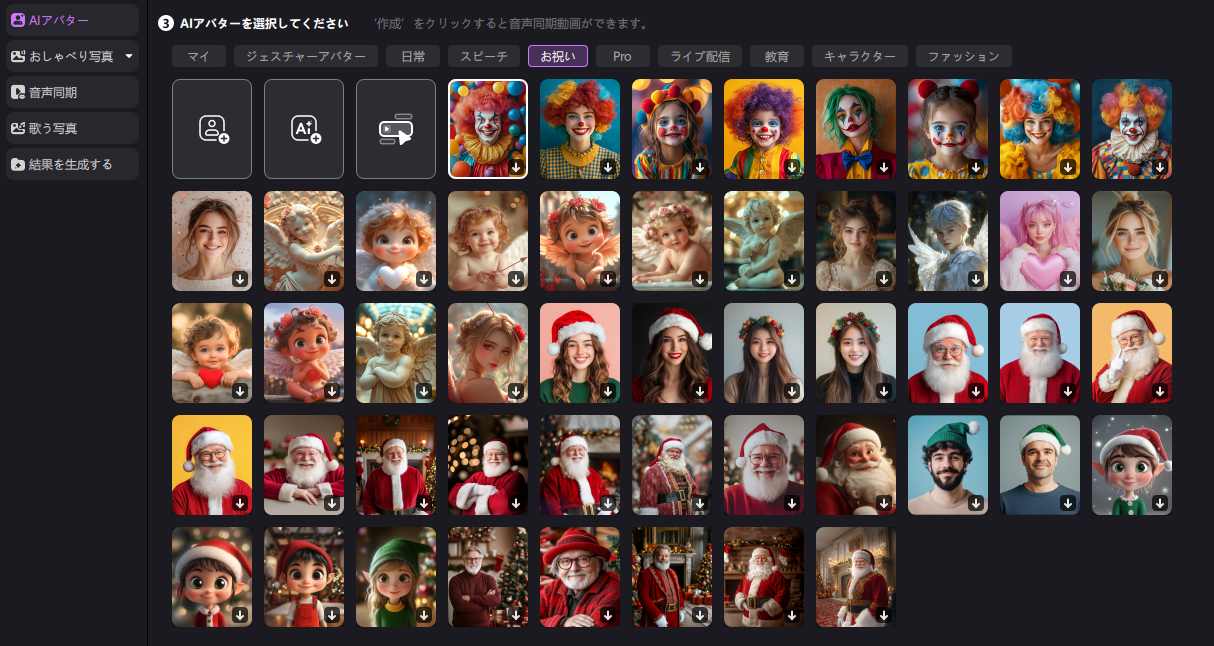The image size is (1214, 646).
Task: Select the マイ avatars tab
Action: click(x=199, y=56)
